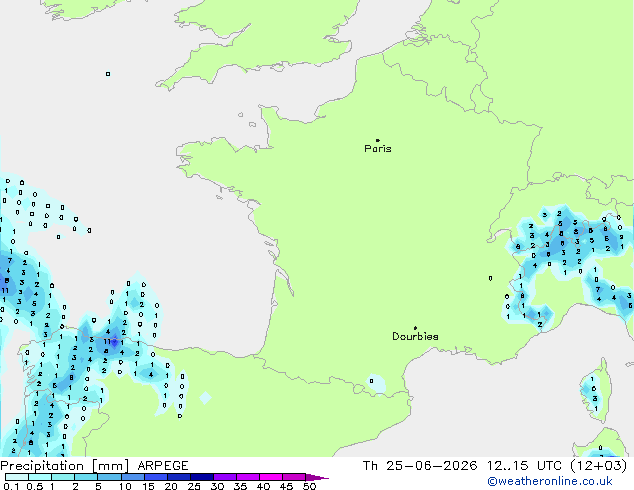This screenshot has width=634, height=490.
Task: Click the purple arrow tip past 50
Action: tap(317, 477)
